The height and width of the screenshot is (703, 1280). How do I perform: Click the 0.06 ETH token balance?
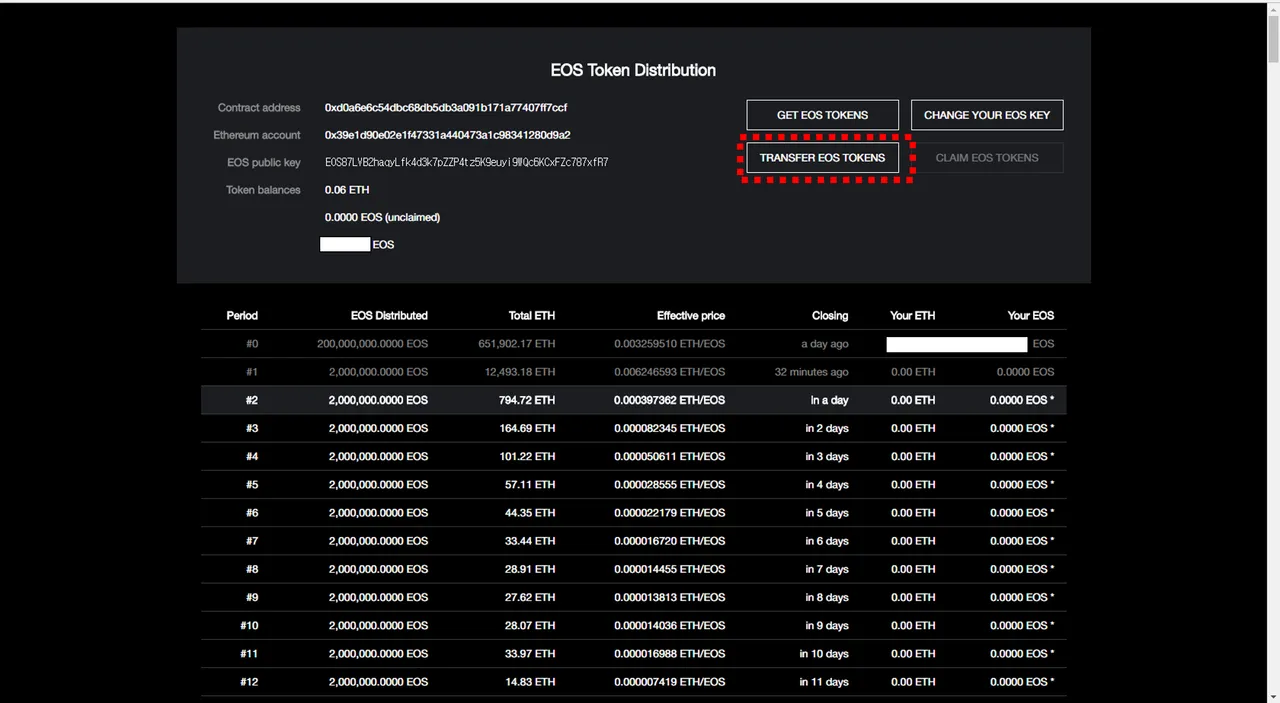347,190
